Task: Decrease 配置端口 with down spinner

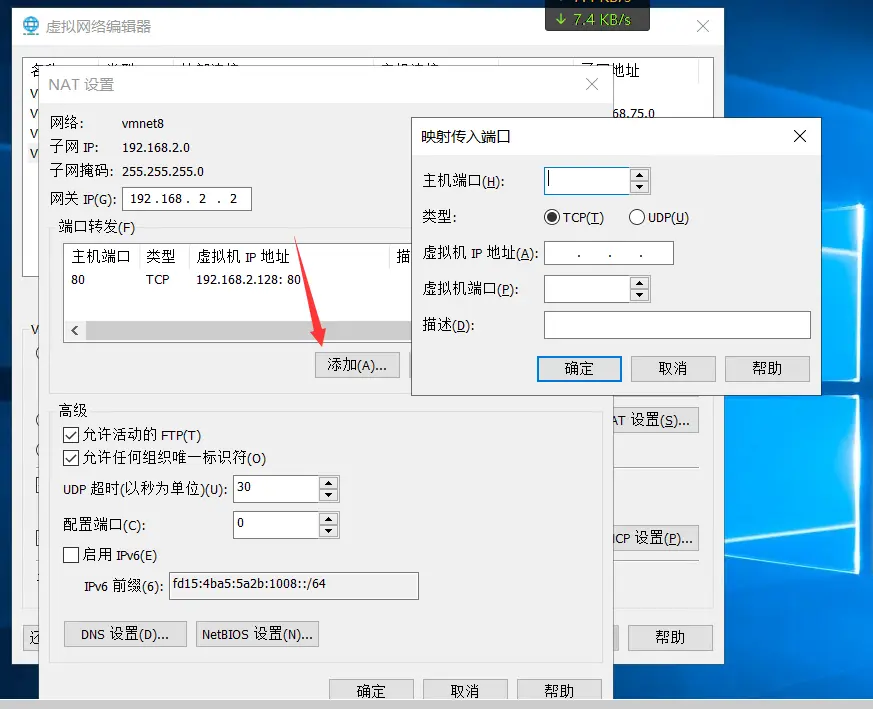Action: [328, 531]
